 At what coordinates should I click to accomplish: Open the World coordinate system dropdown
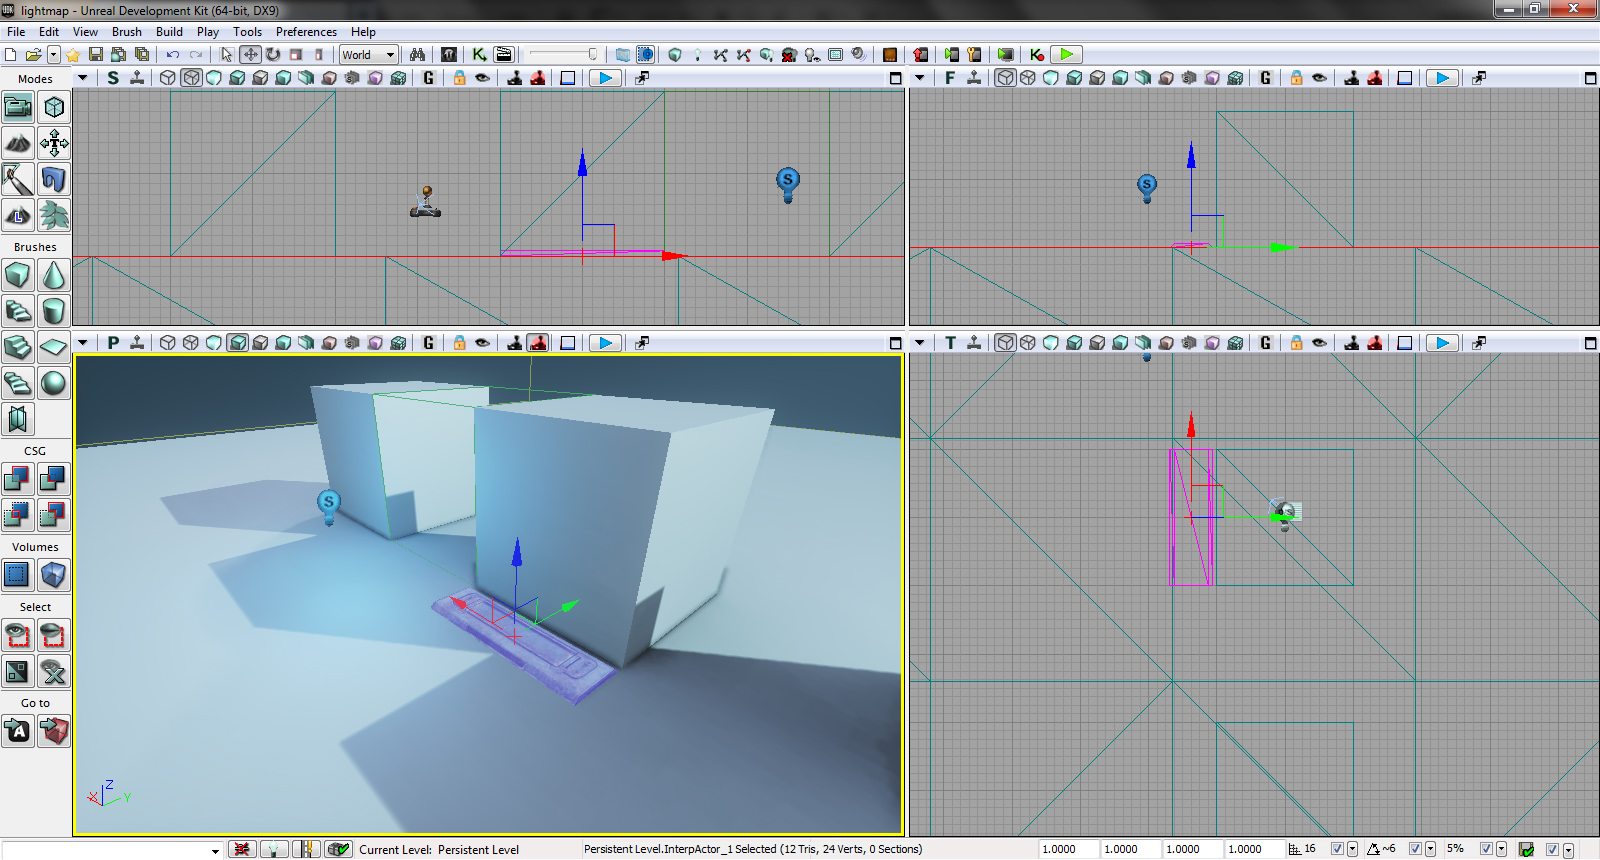pos(369,55)
